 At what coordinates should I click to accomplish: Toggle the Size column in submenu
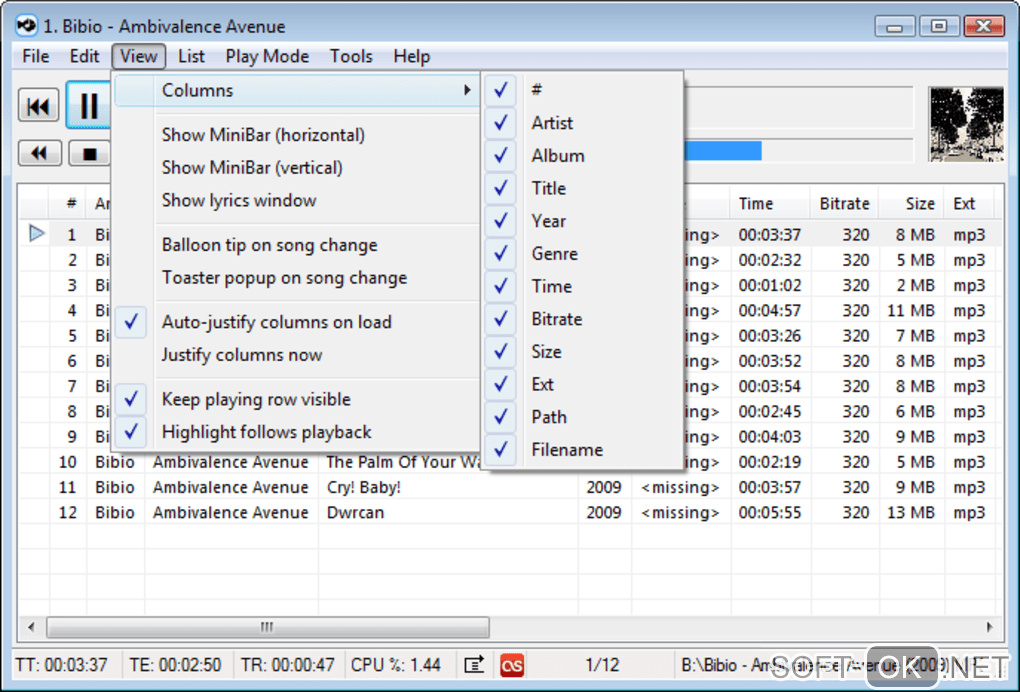click(582, 351)
